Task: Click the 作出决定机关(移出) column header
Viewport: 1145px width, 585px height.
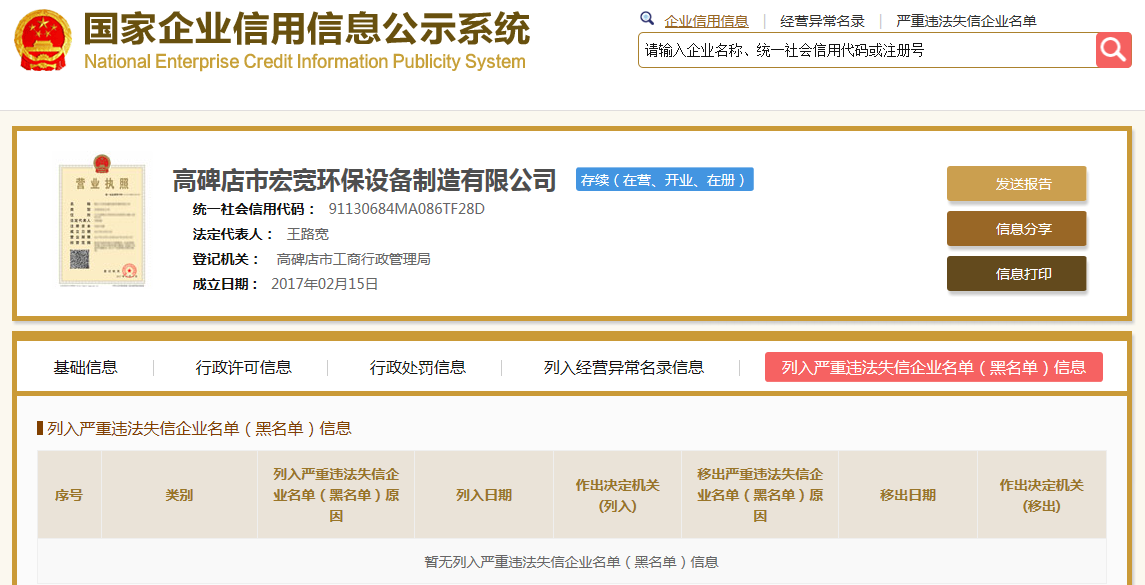Action: tap(1042, 495)
